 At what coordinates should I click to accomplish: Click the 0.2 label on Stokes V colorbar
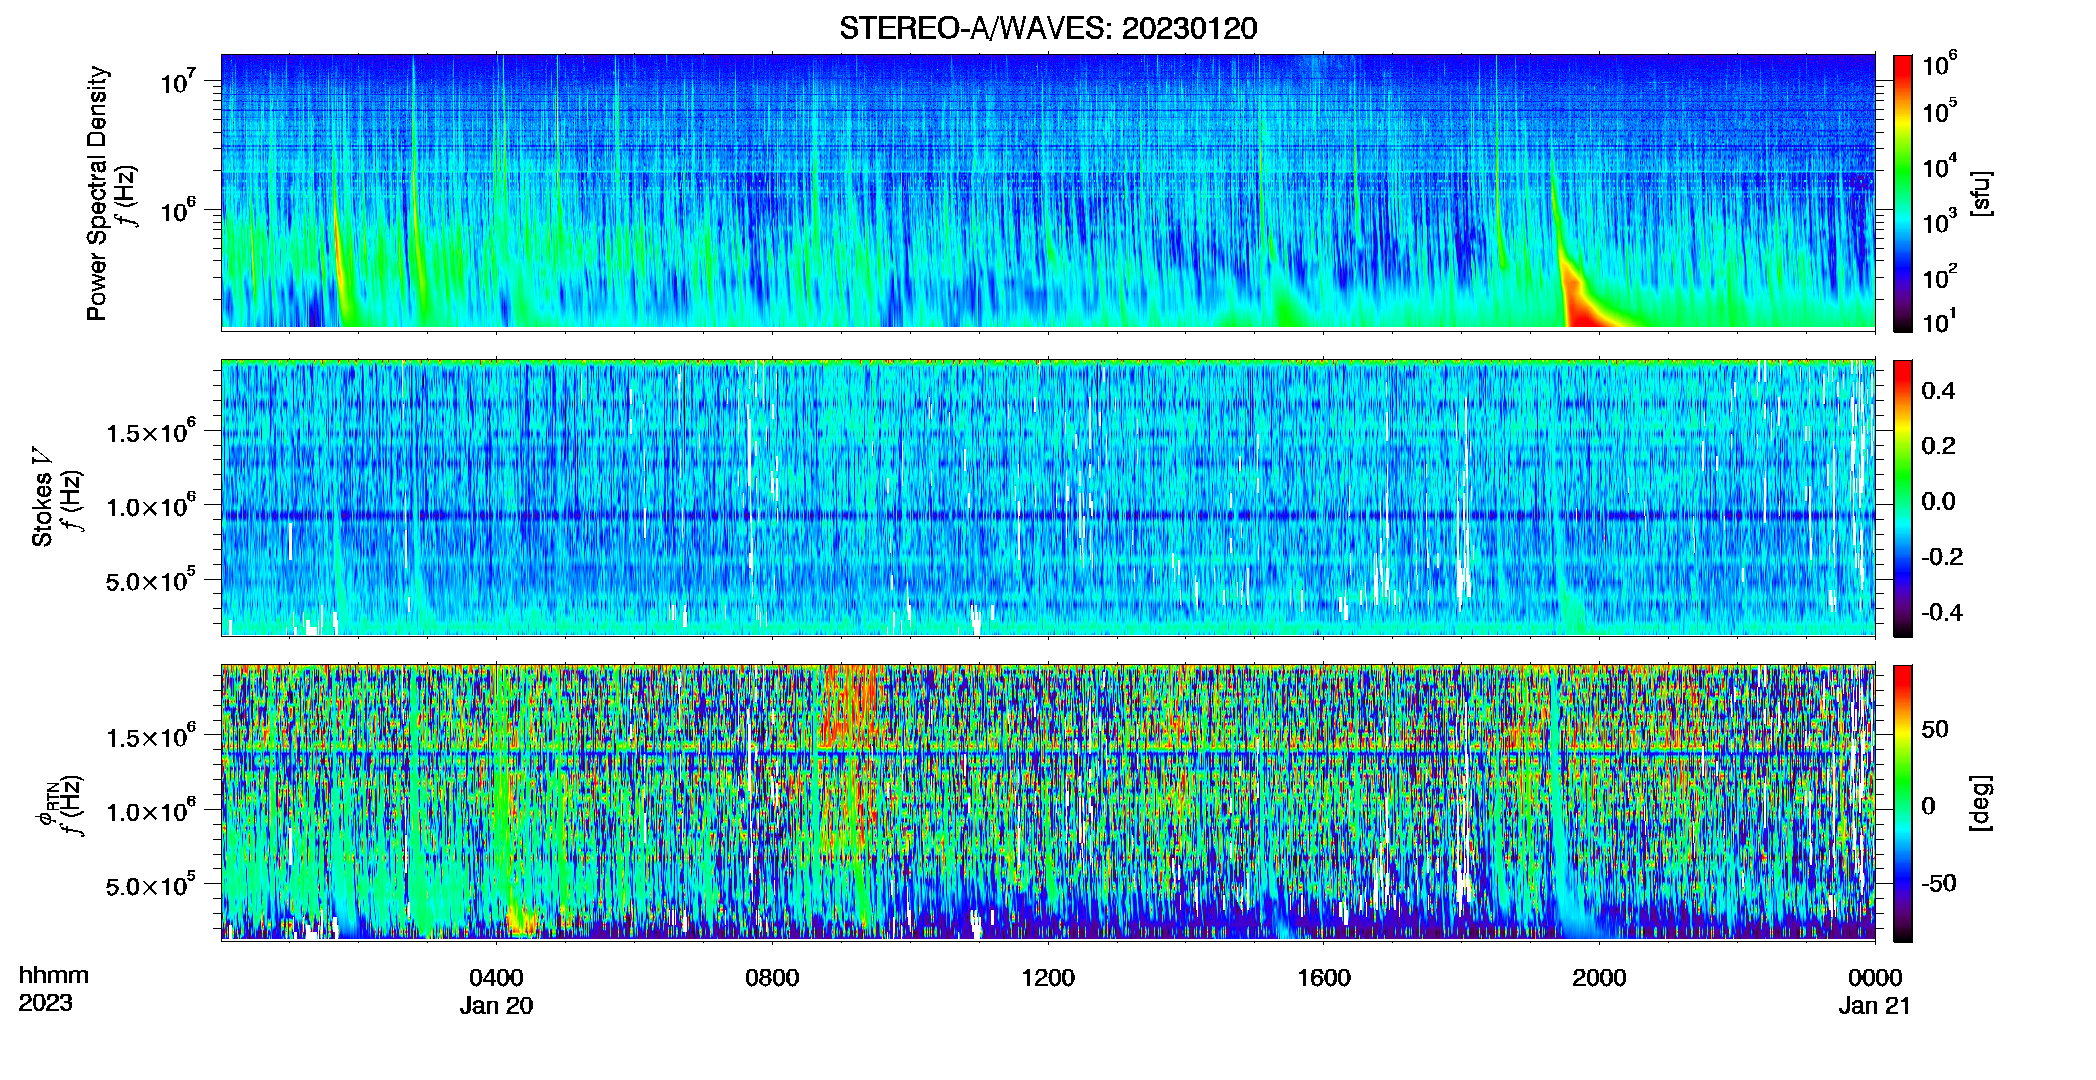(x=1938, y=446)
